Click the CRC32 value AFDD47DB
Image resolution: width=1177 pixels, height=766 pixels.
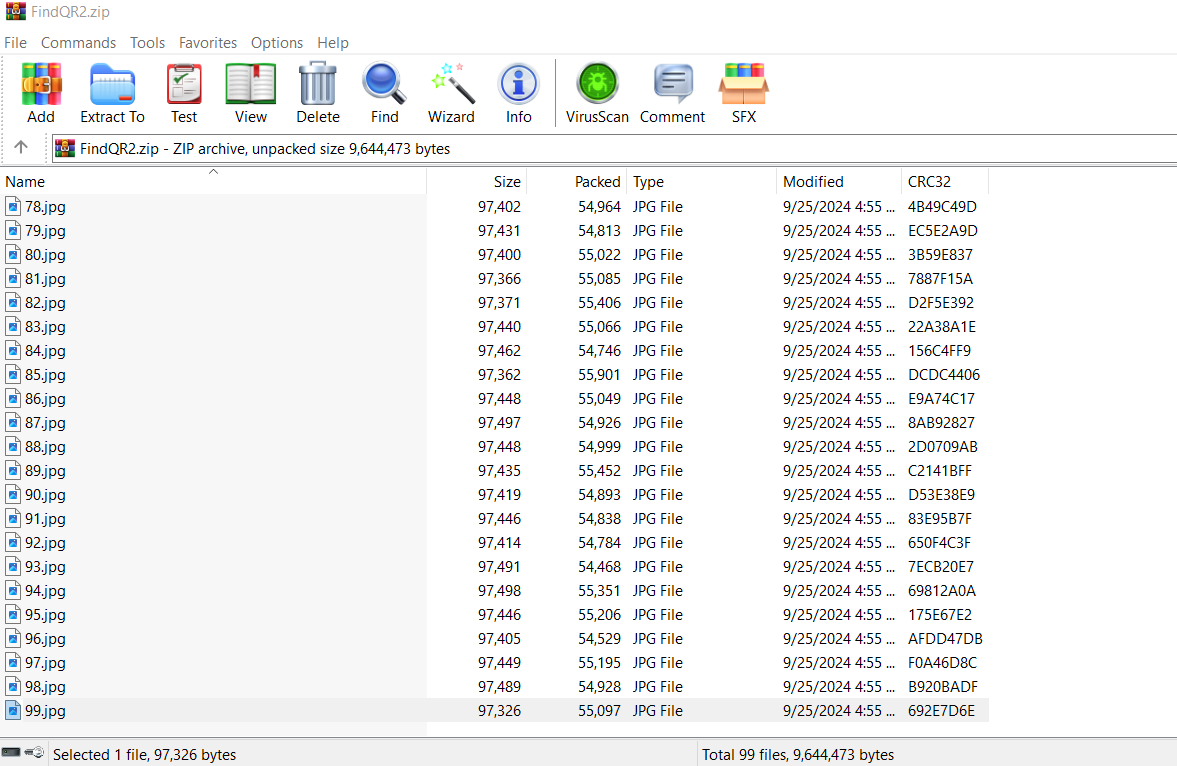click(945, 639)
